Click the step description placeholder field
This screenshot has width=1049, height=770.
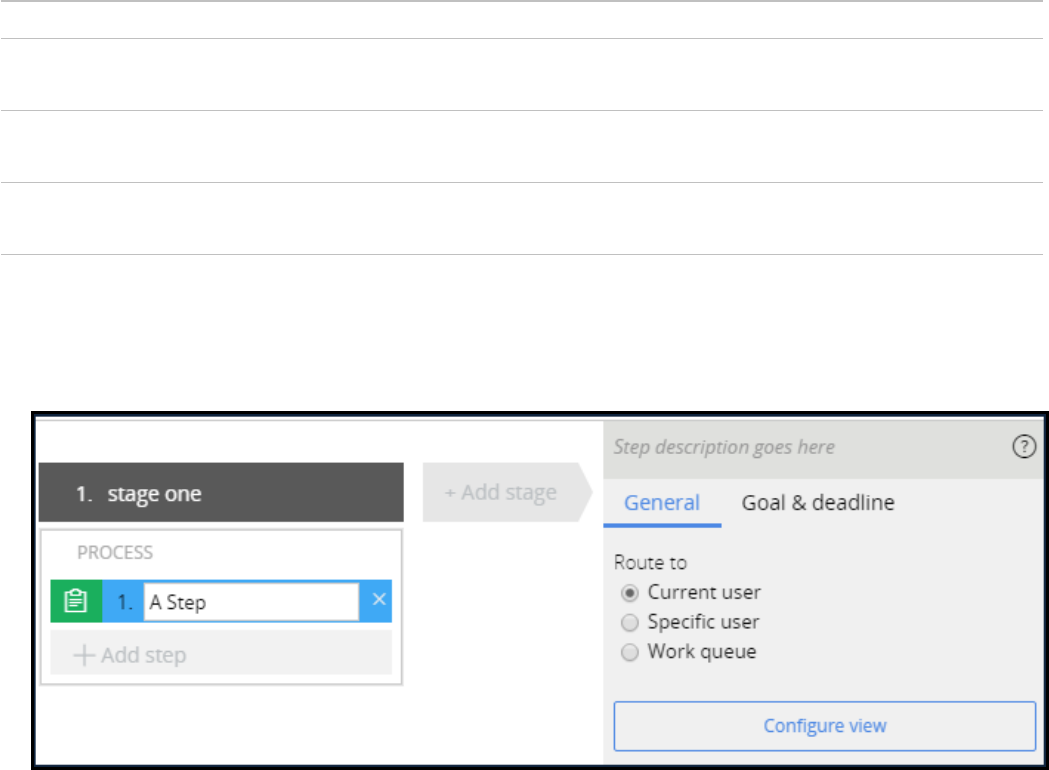[x=724, y=447]
